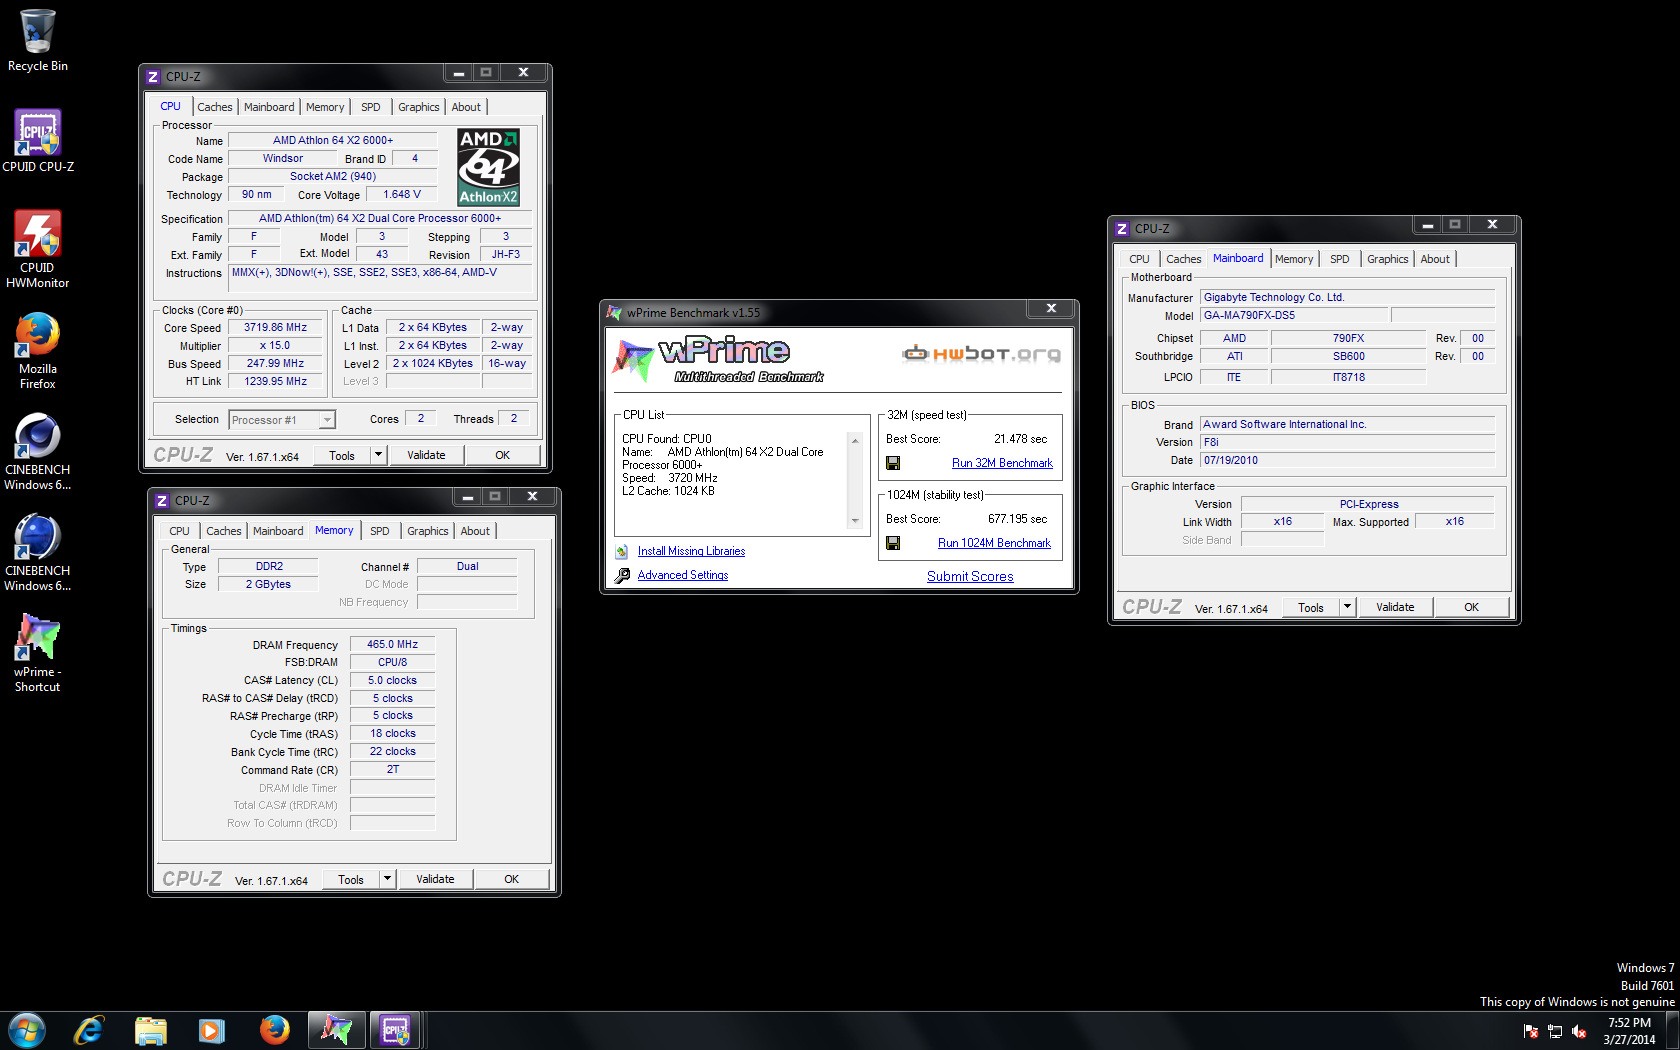Viewport: 1680px width, 1050px height.
Task: Open the Recycle Bin desktop icon
Action: click(38, 40)
